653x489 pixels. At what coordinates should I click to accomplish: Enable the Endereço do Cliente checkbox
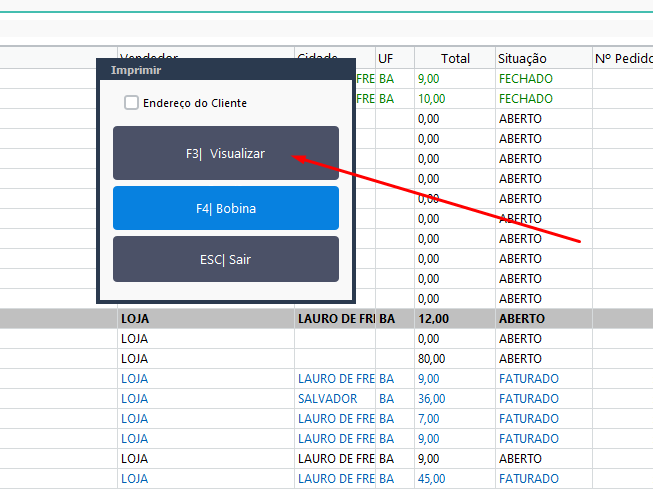click(x=131, y=102)
